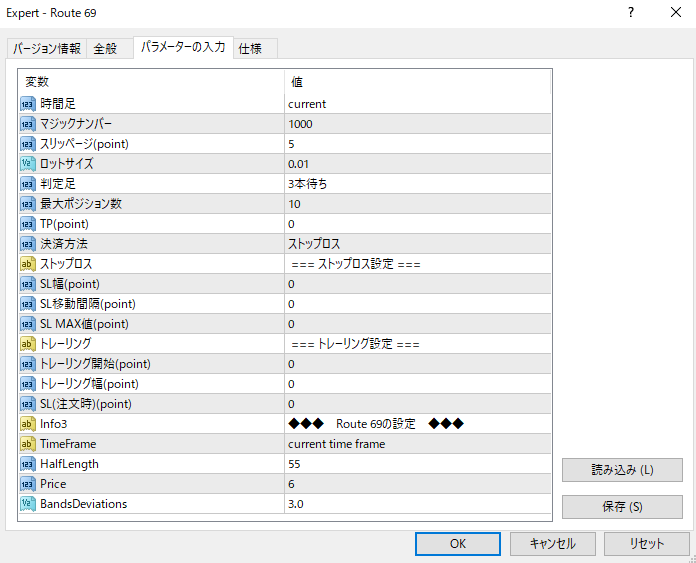Click the integer icon beside マジックナンバー

(x=28, y=124)
